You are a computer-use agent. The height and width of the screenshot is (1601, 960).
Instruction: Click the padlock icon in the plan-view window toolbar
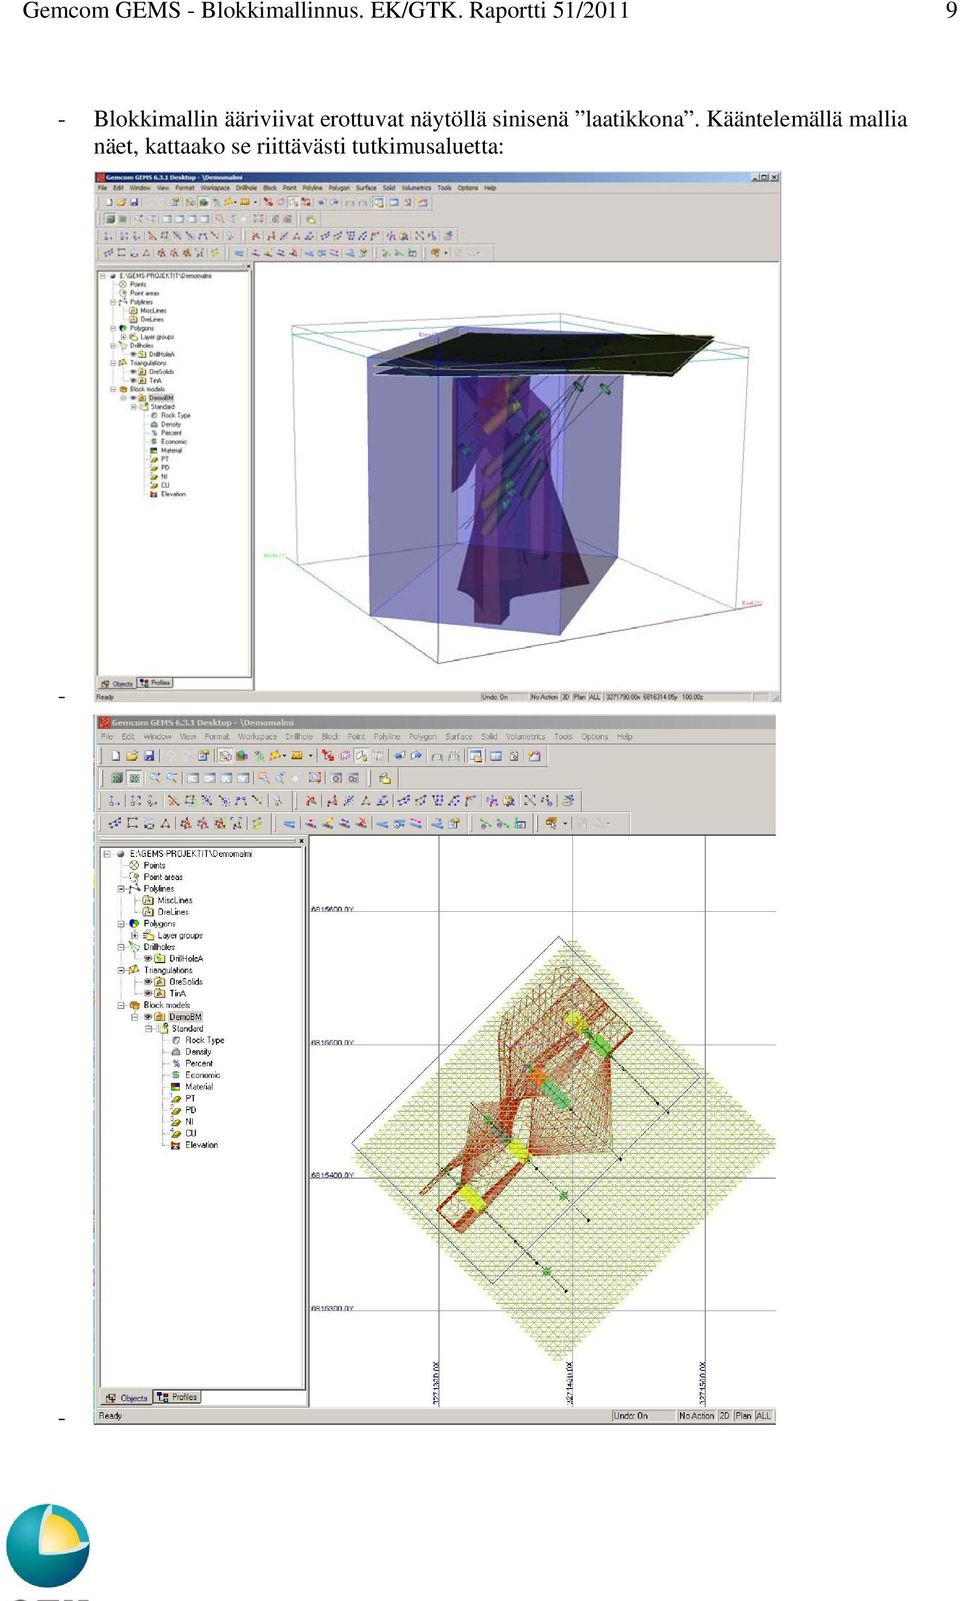point(384,778)
